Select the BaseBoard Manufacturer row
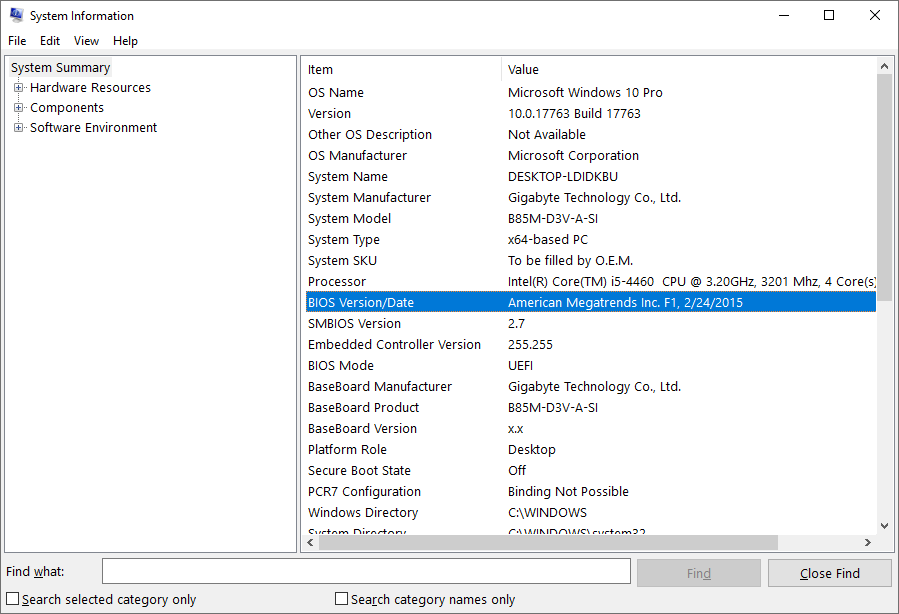 (591, 387)
